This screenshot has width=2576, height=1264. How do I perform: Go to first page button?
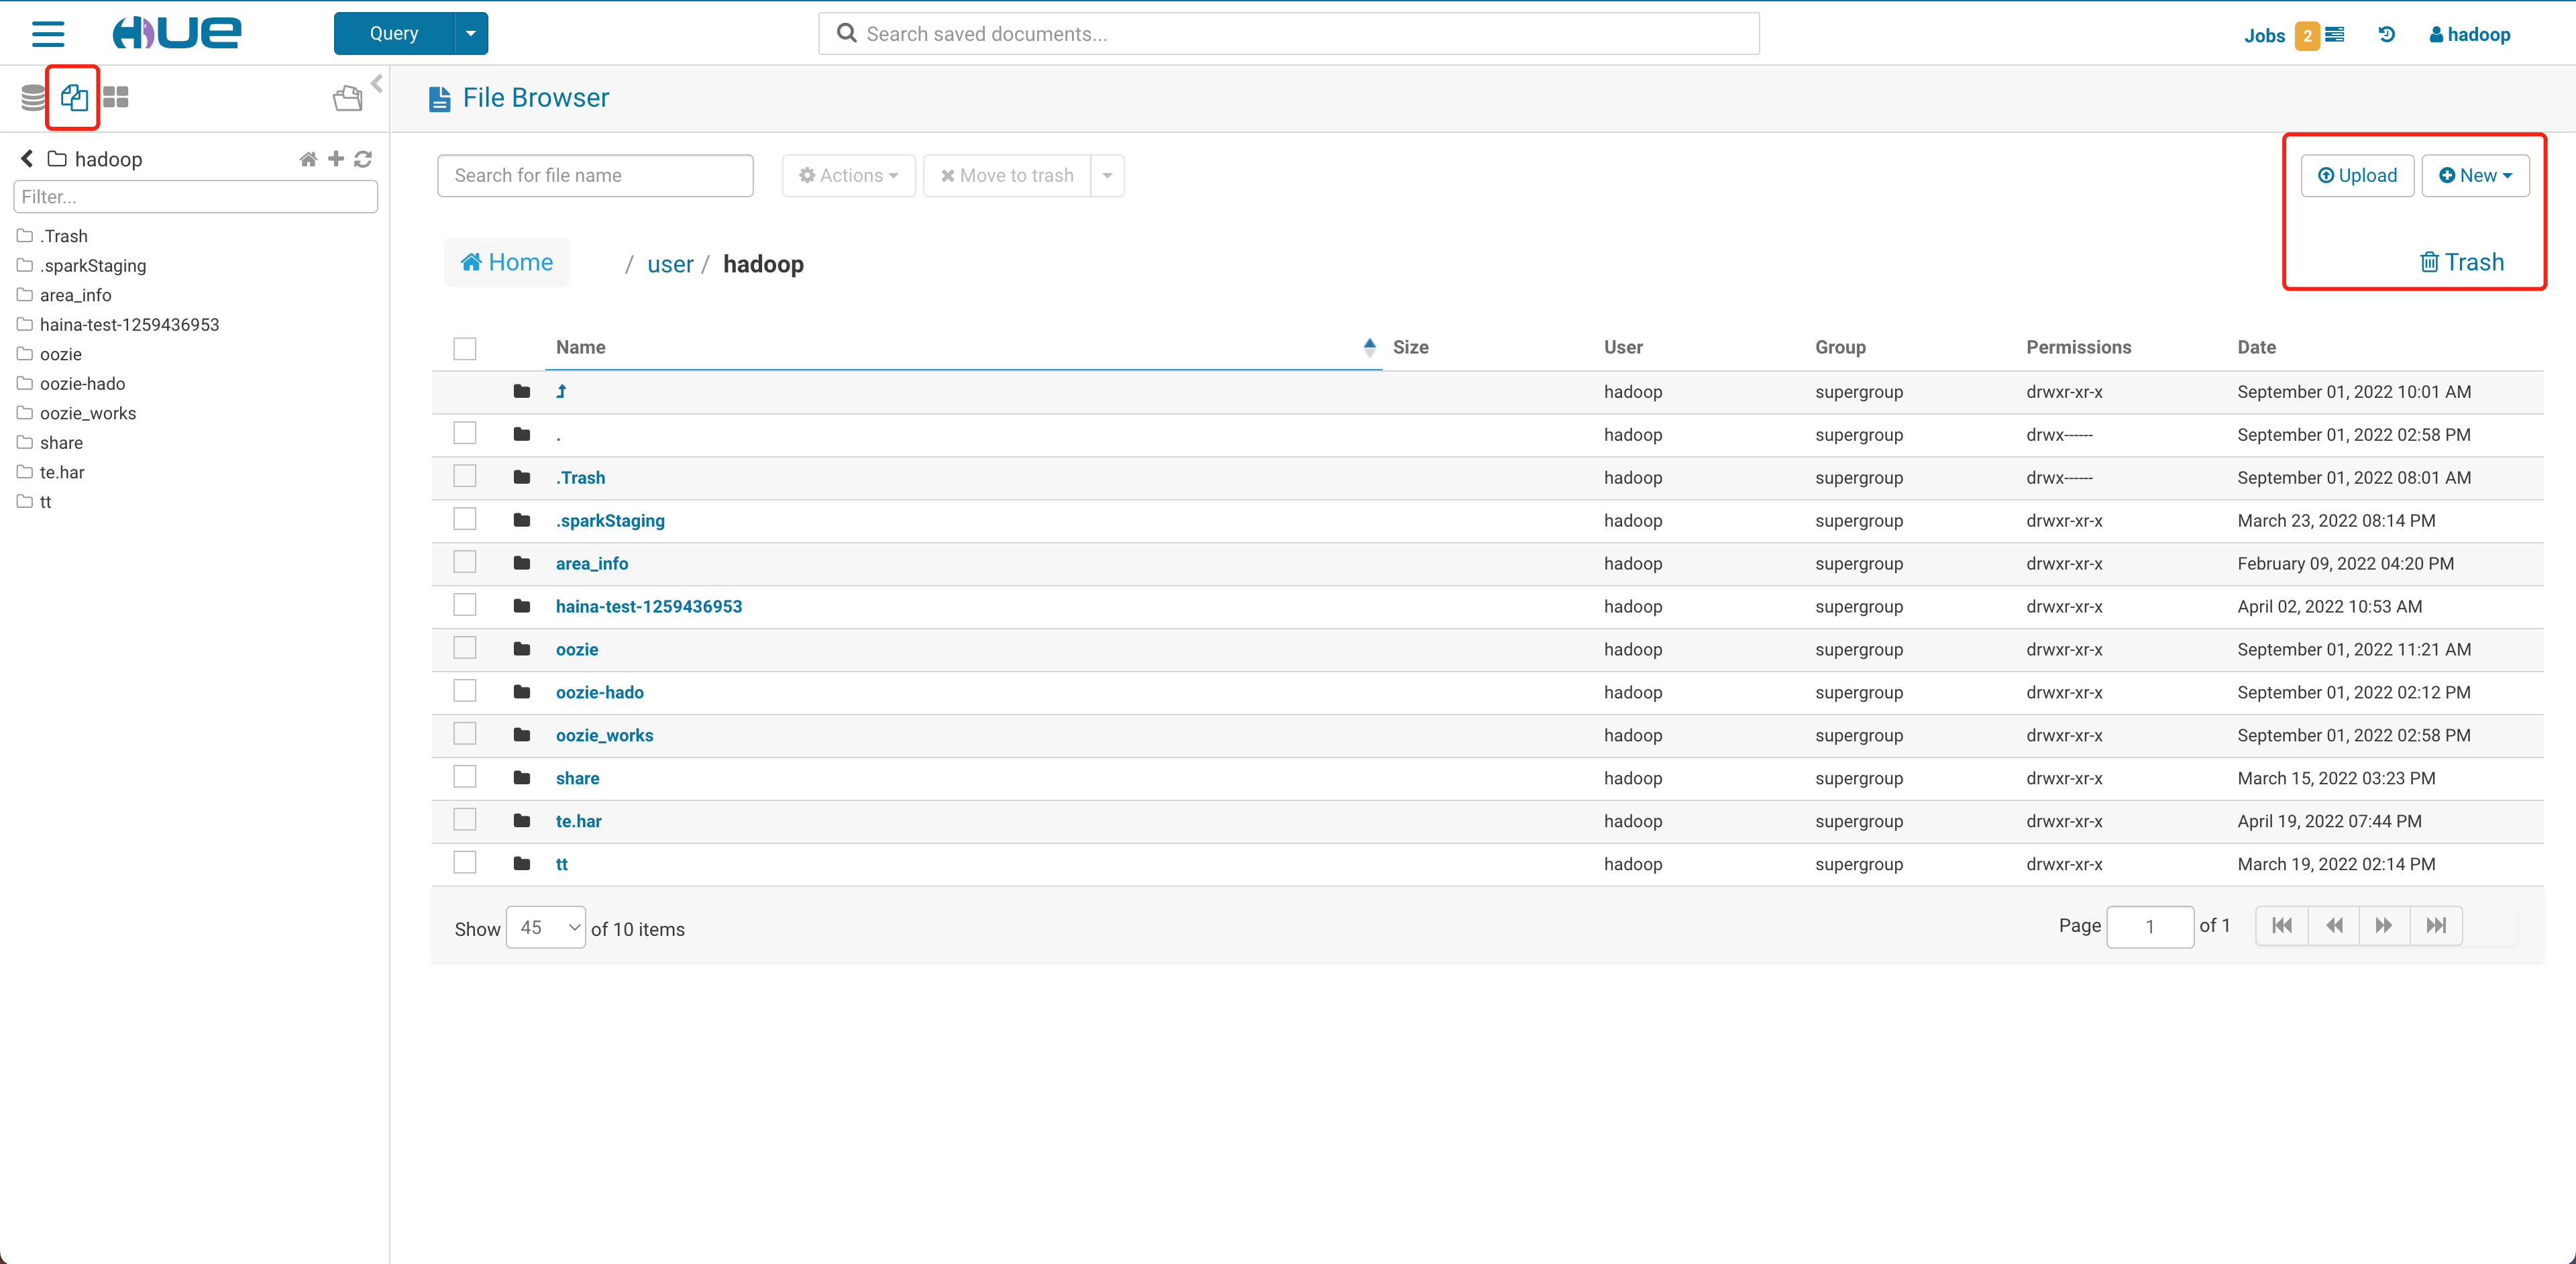point(2282,926)
